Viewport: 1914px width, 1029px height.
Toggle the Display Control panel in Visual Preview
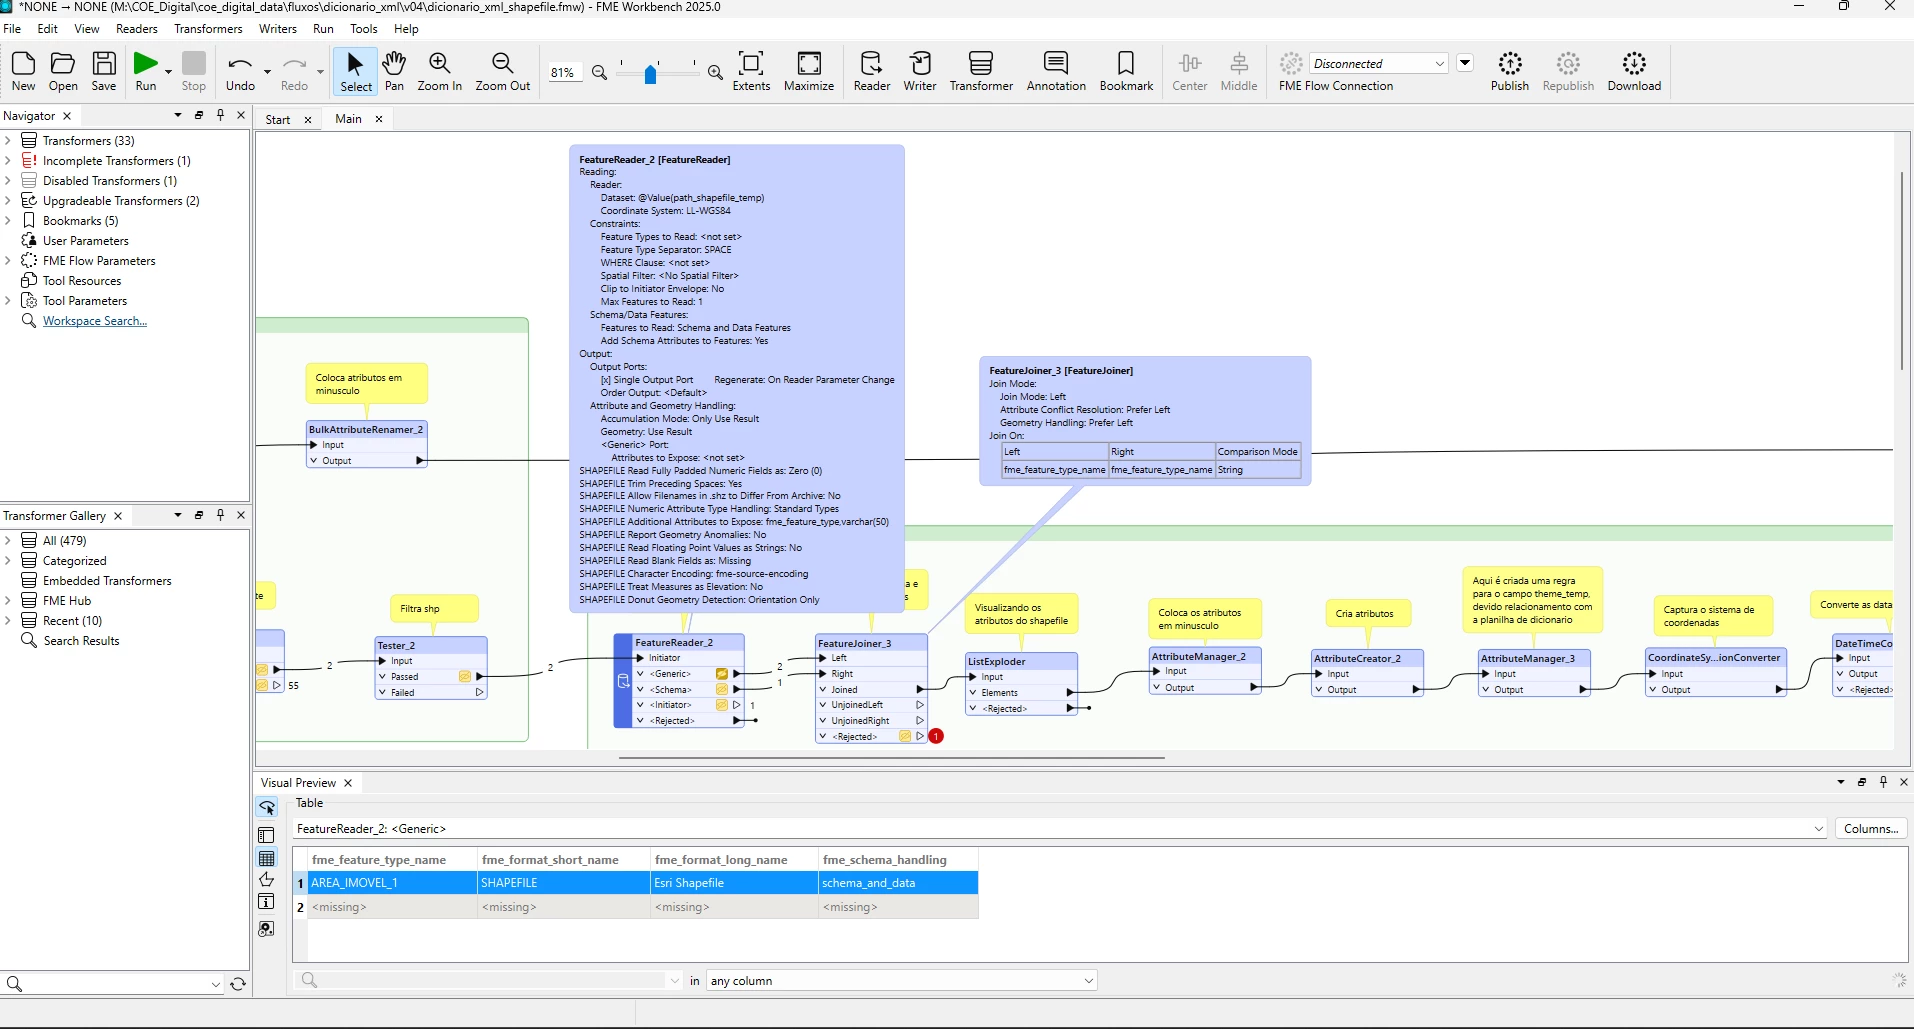pyautogui.click(x=267, y=835)
